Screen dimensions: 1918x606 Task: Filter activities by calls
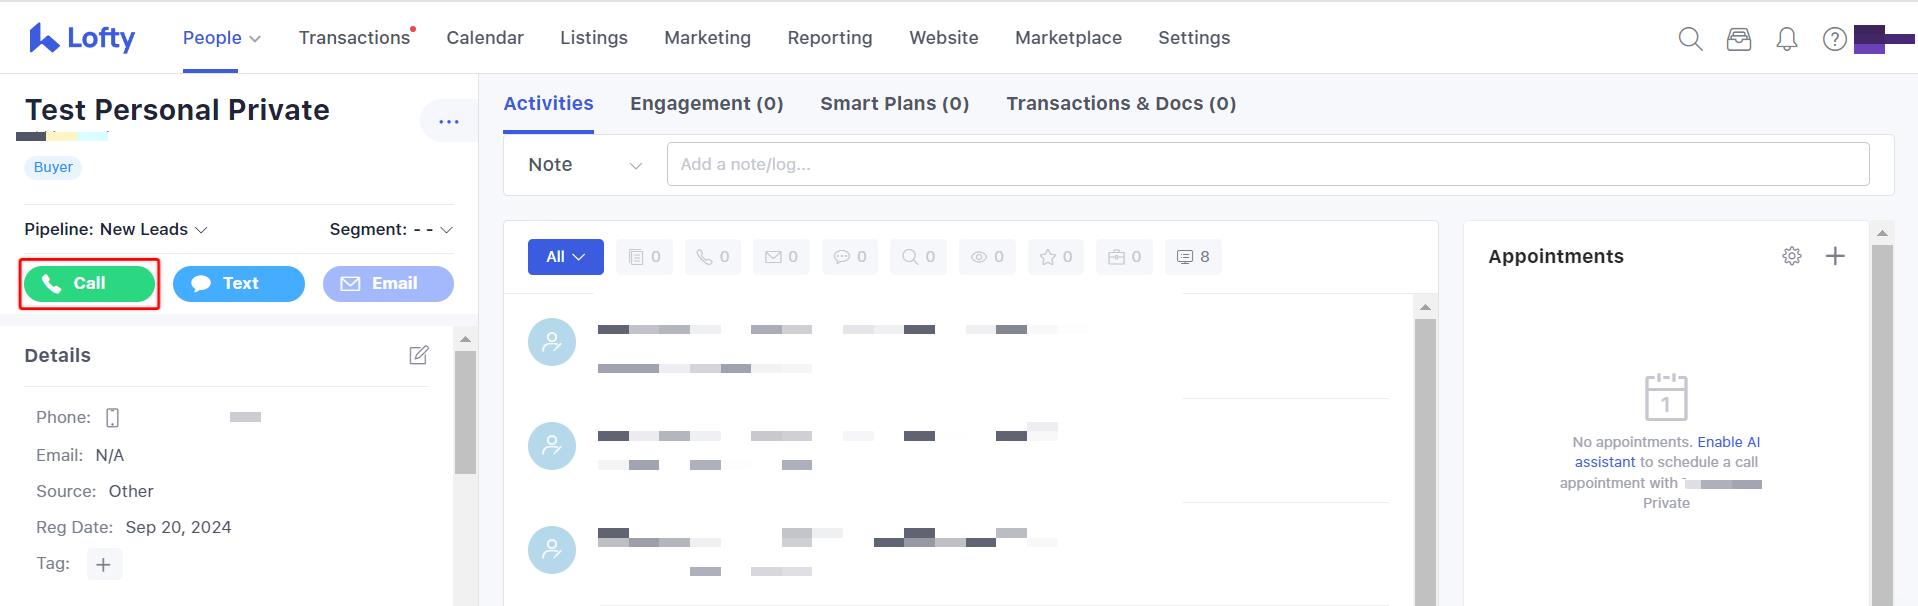coord(713,257)
